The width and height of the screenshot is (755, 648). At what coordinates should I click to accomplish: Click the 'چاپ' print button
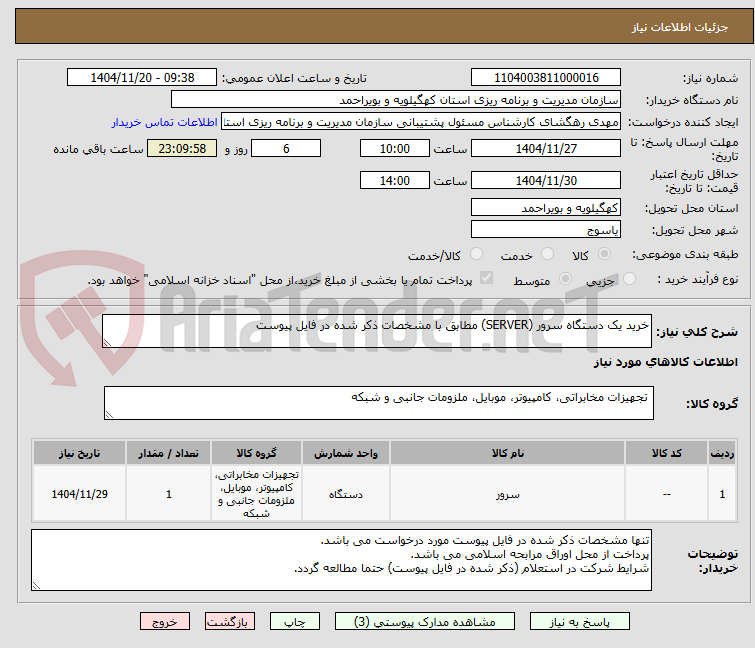295,622
